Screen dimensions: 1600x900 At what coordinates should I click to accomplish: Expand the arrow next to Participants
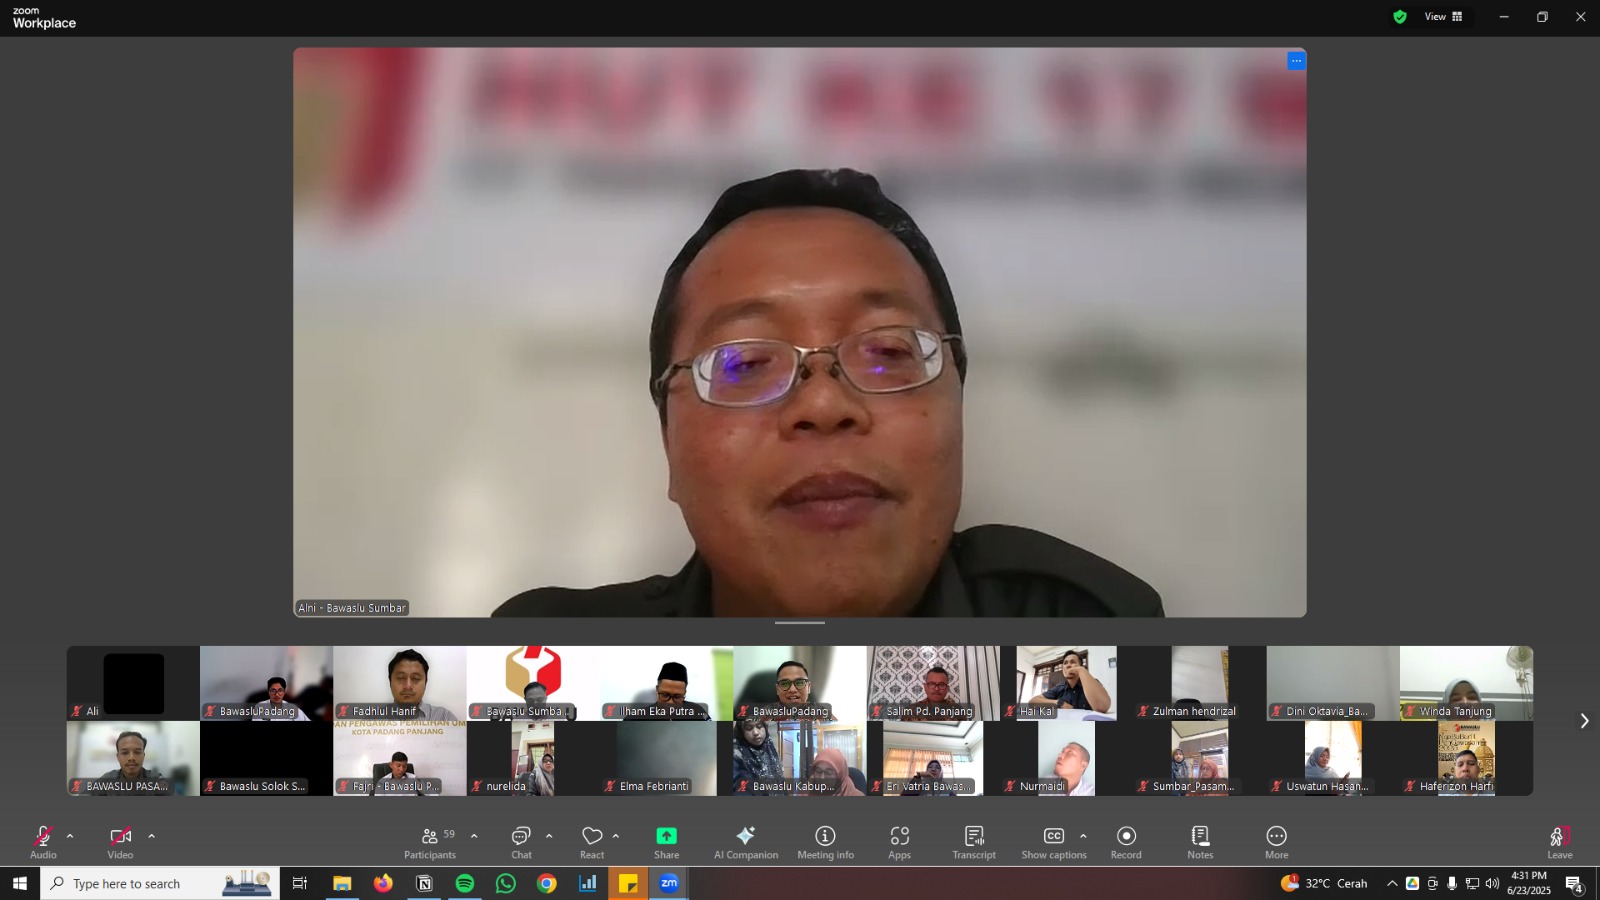pyautogui.click(x=474, y=836)
